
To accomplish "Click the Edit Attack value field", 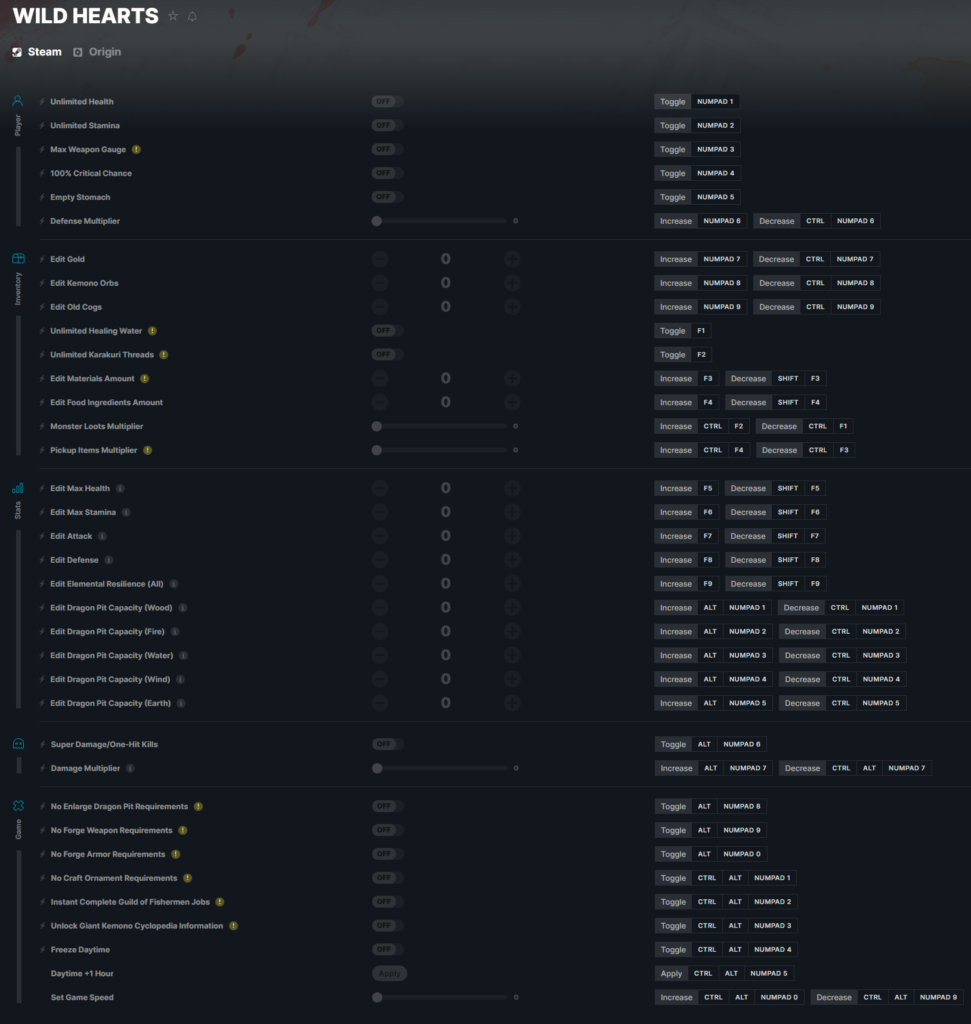I will click(x=445, y=536).
